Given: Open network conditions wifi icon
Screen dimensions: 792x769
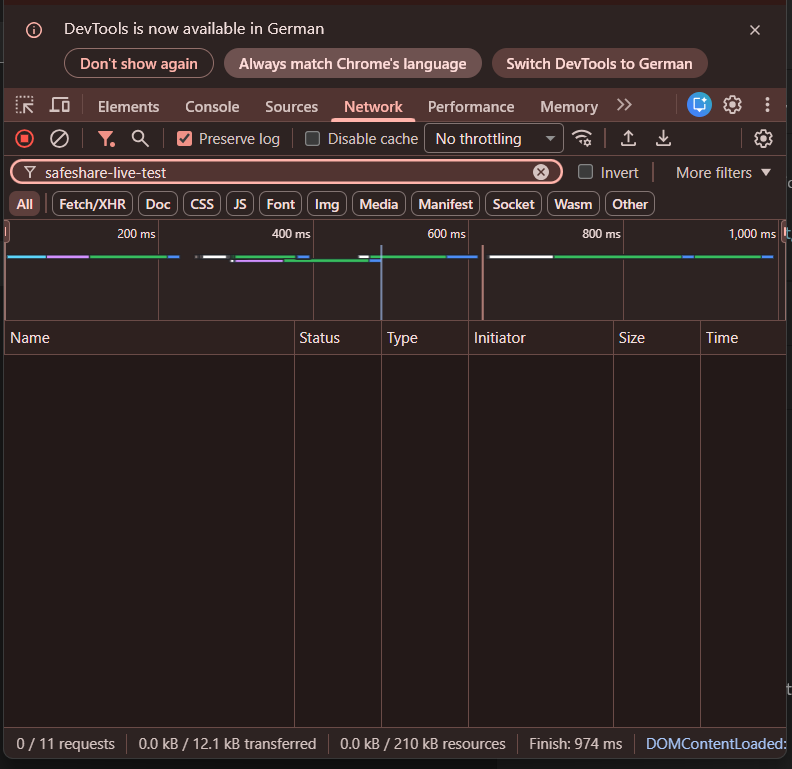Looking at the screenshot, I should tap(582, 138).
